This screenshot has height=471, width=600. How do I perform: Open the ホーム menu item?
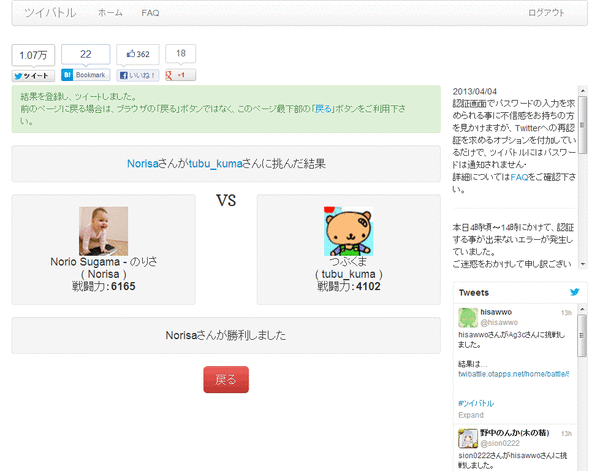[x=110, y=13]
